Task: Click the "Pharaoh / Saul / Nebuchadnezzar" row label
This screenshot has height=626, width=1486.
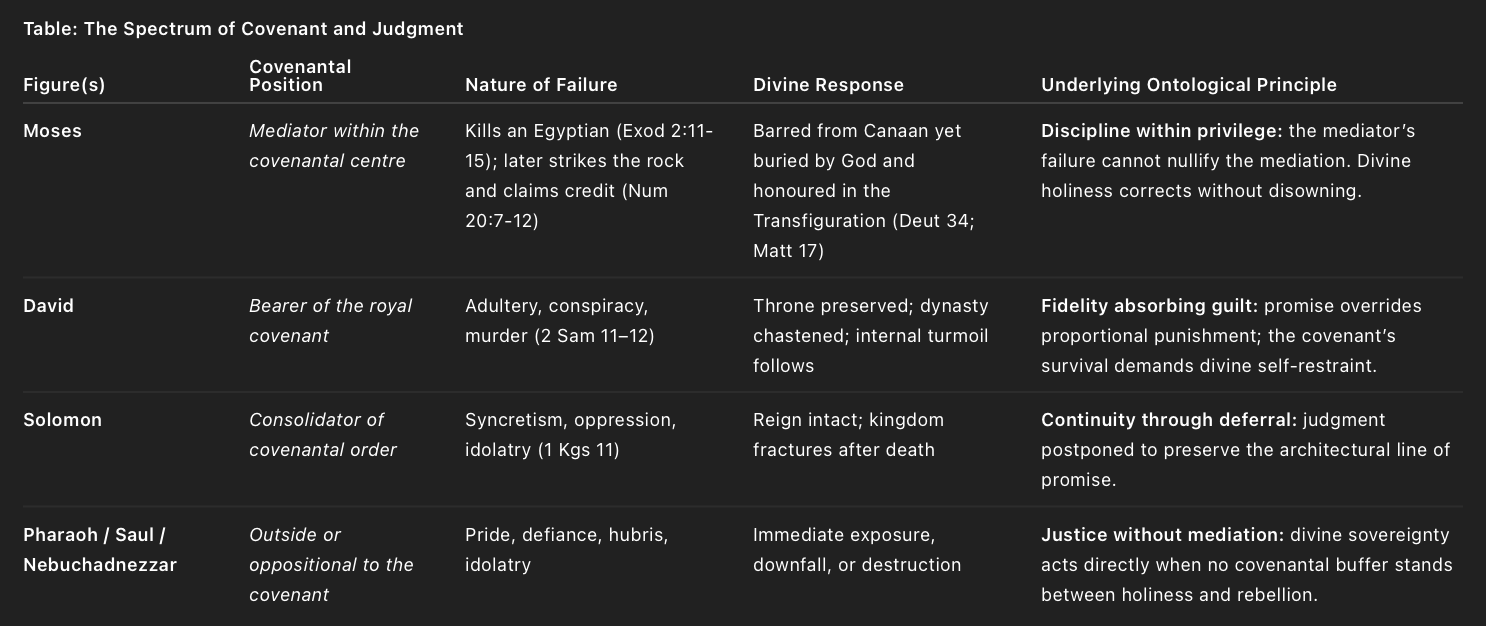Action: click(x=99, y=550)
